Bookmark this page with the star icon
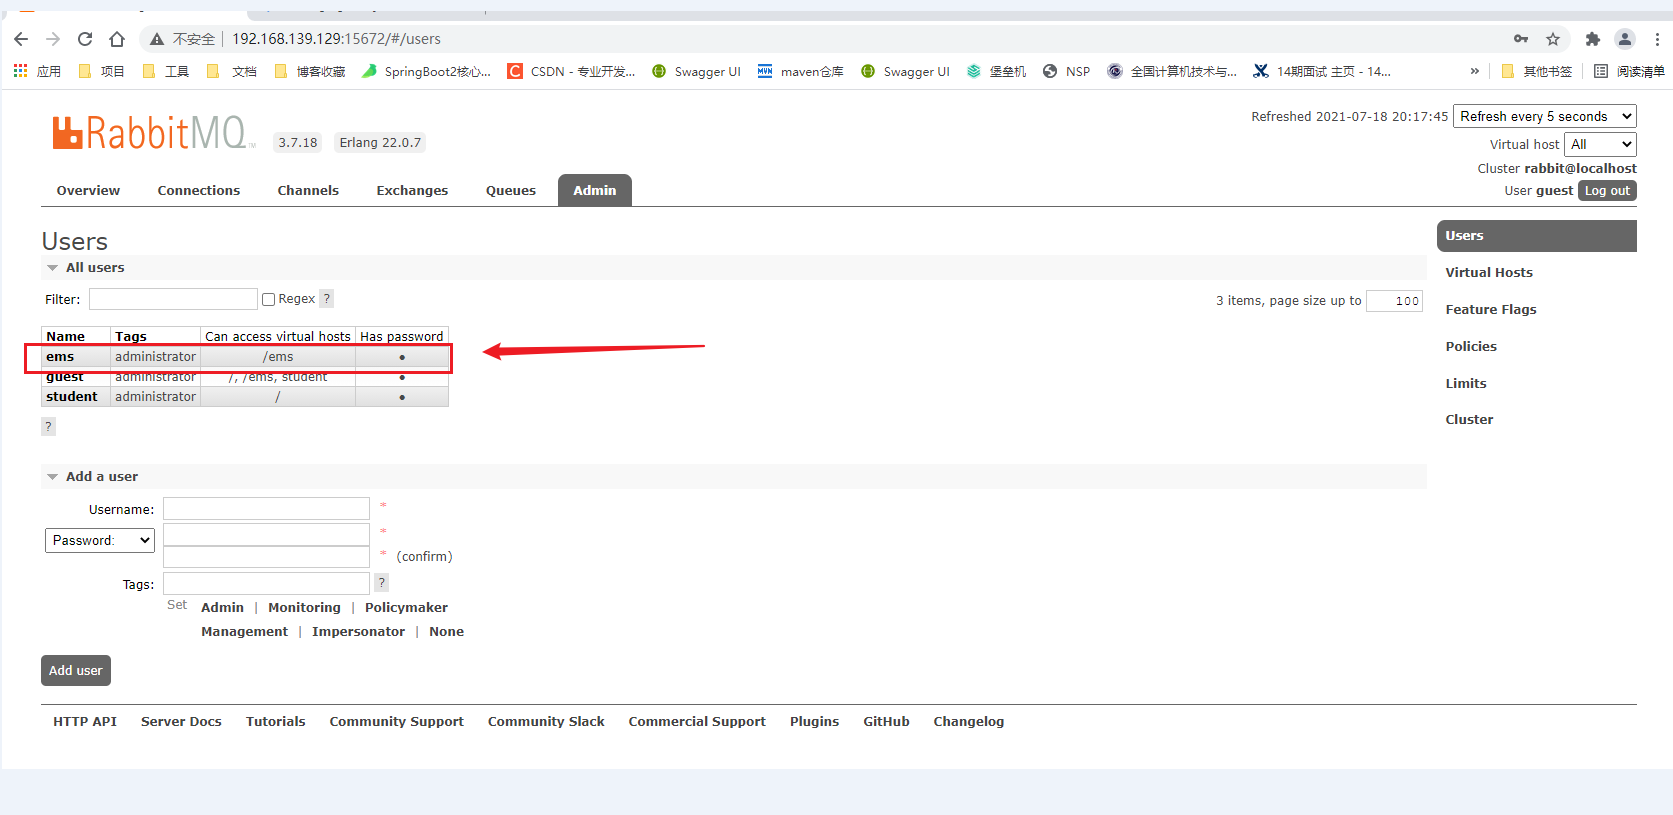This screenshot has height=815, width=1673. coord(1553,39)
